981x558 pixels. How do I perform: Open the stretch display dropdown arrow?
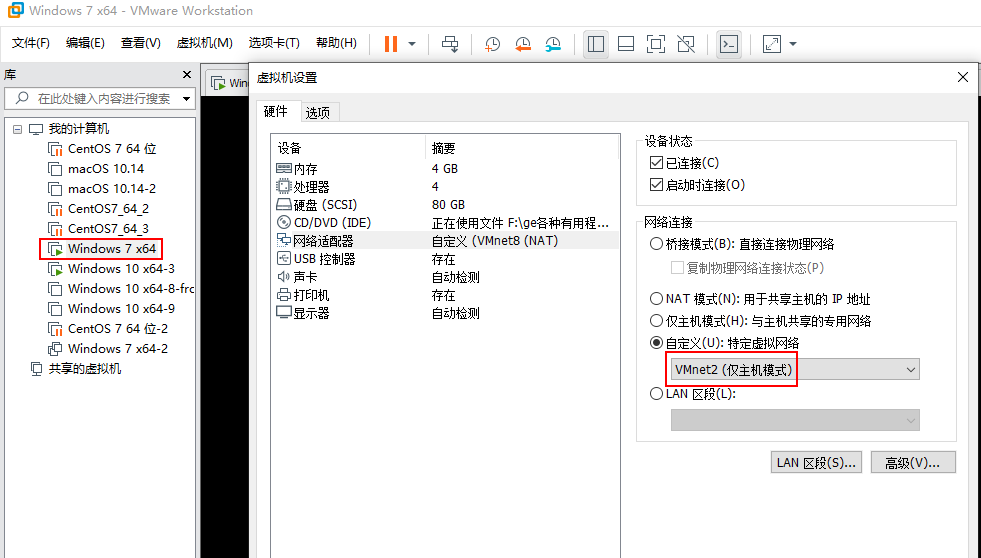(x=793, y=44)
